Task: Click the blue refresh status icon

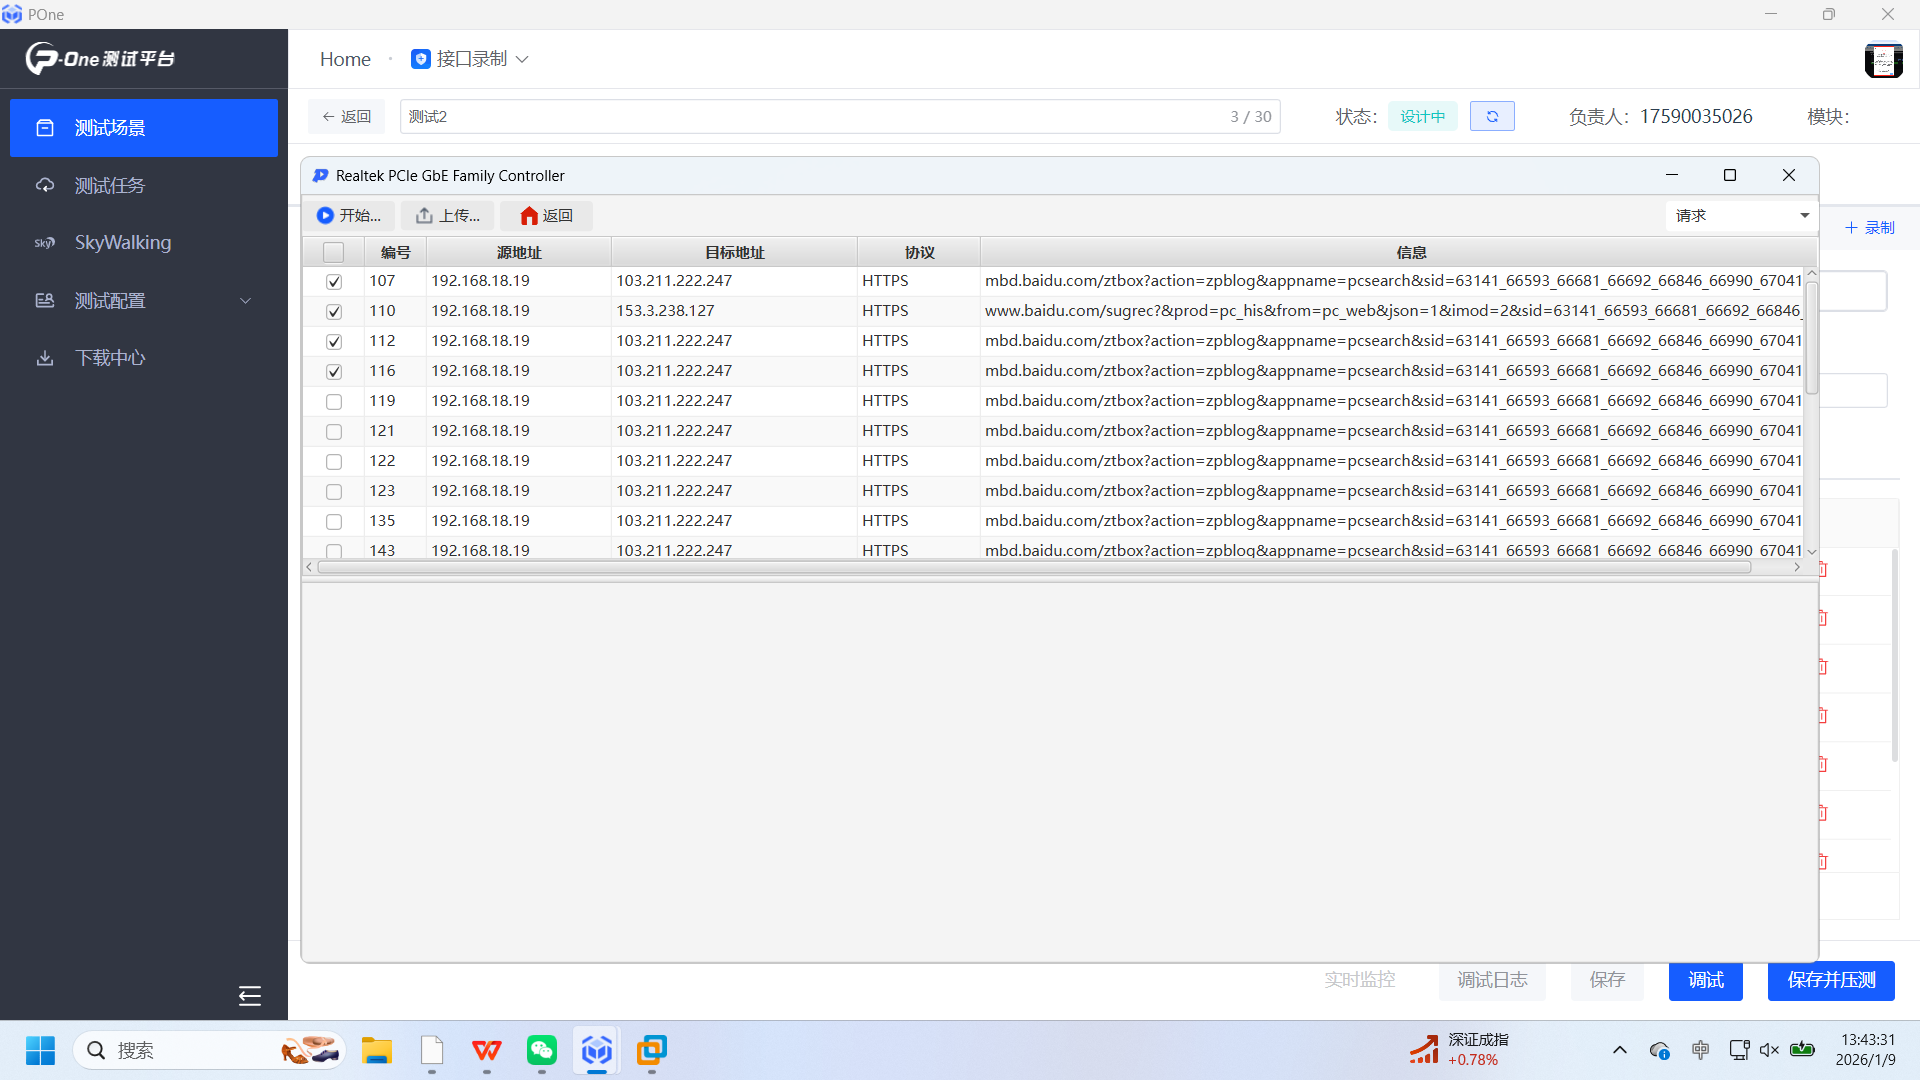Action: point(1491,116)
